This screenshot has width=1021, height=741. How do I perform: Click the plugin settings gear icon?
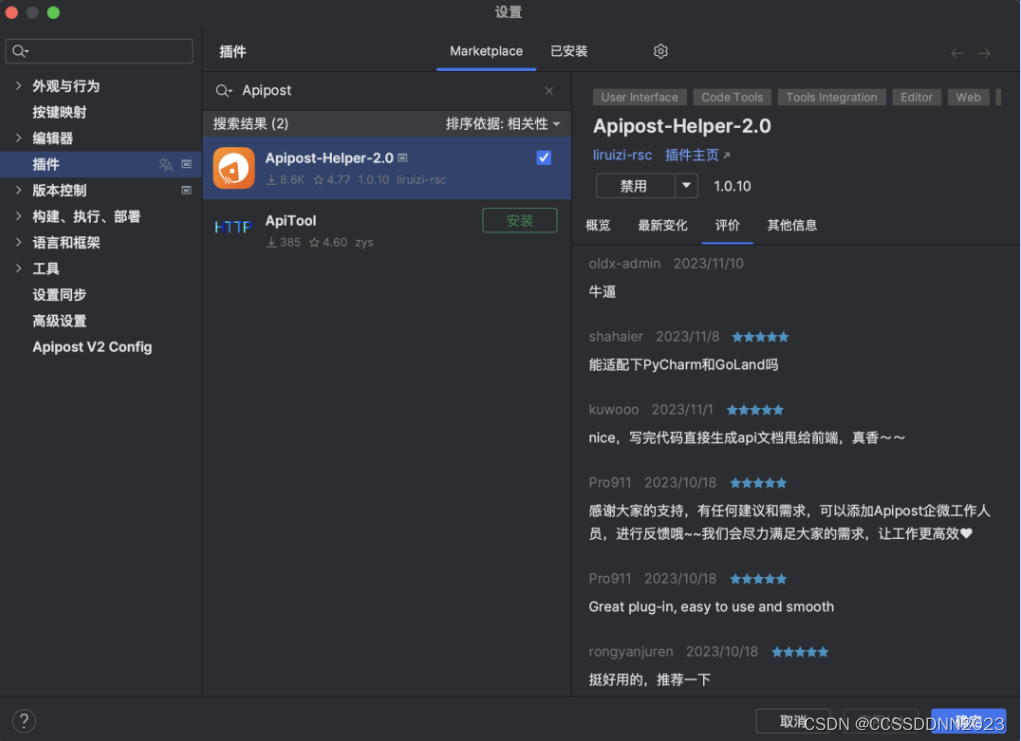[x=660, y=51]
